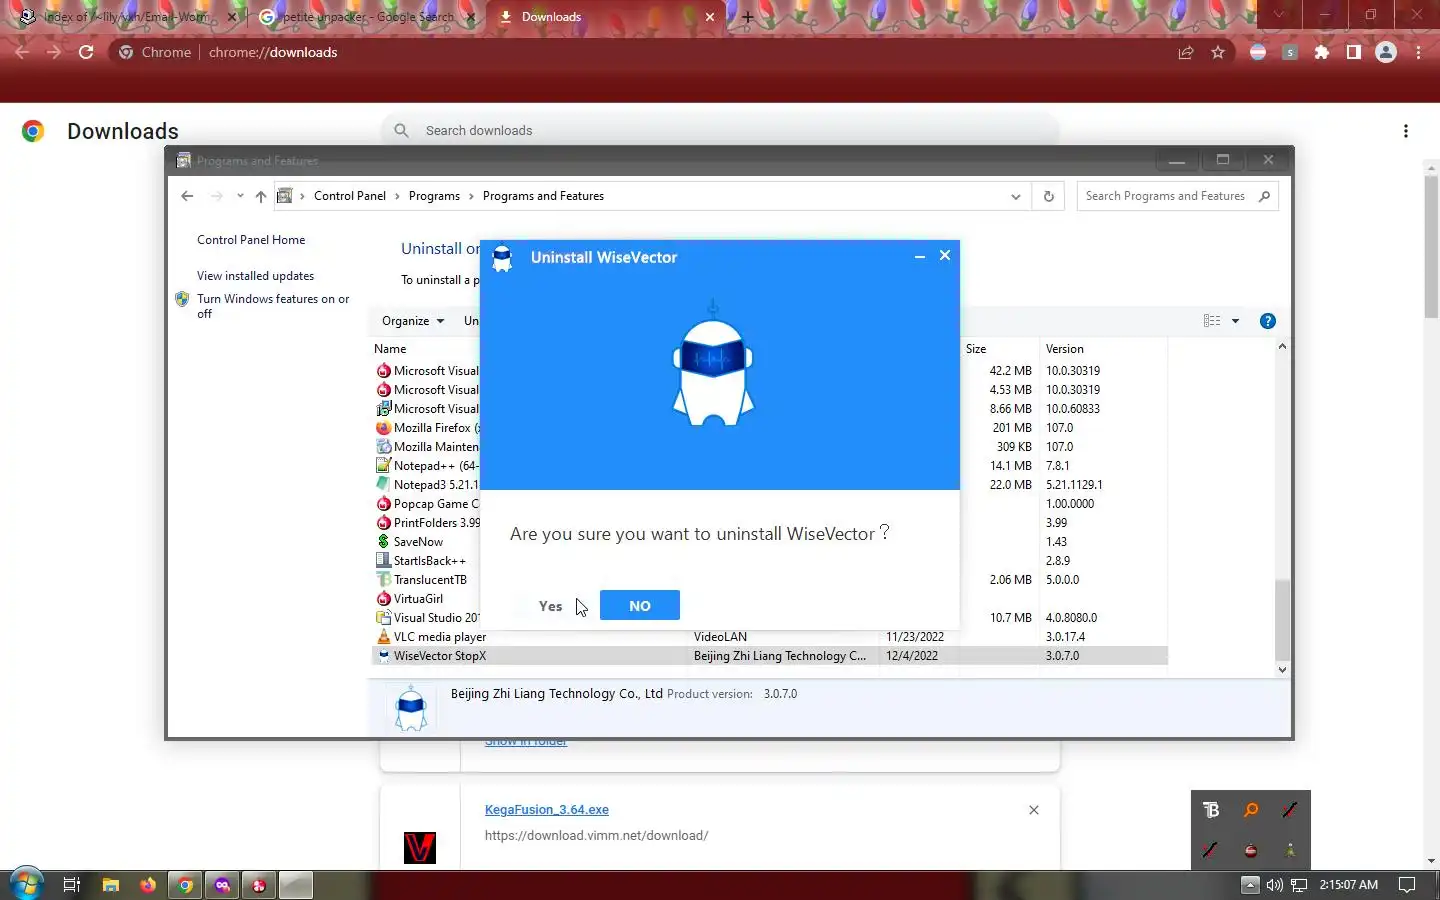Change view with the view options icon
Screen dimensions: 1440x900
coord(1212,321)
